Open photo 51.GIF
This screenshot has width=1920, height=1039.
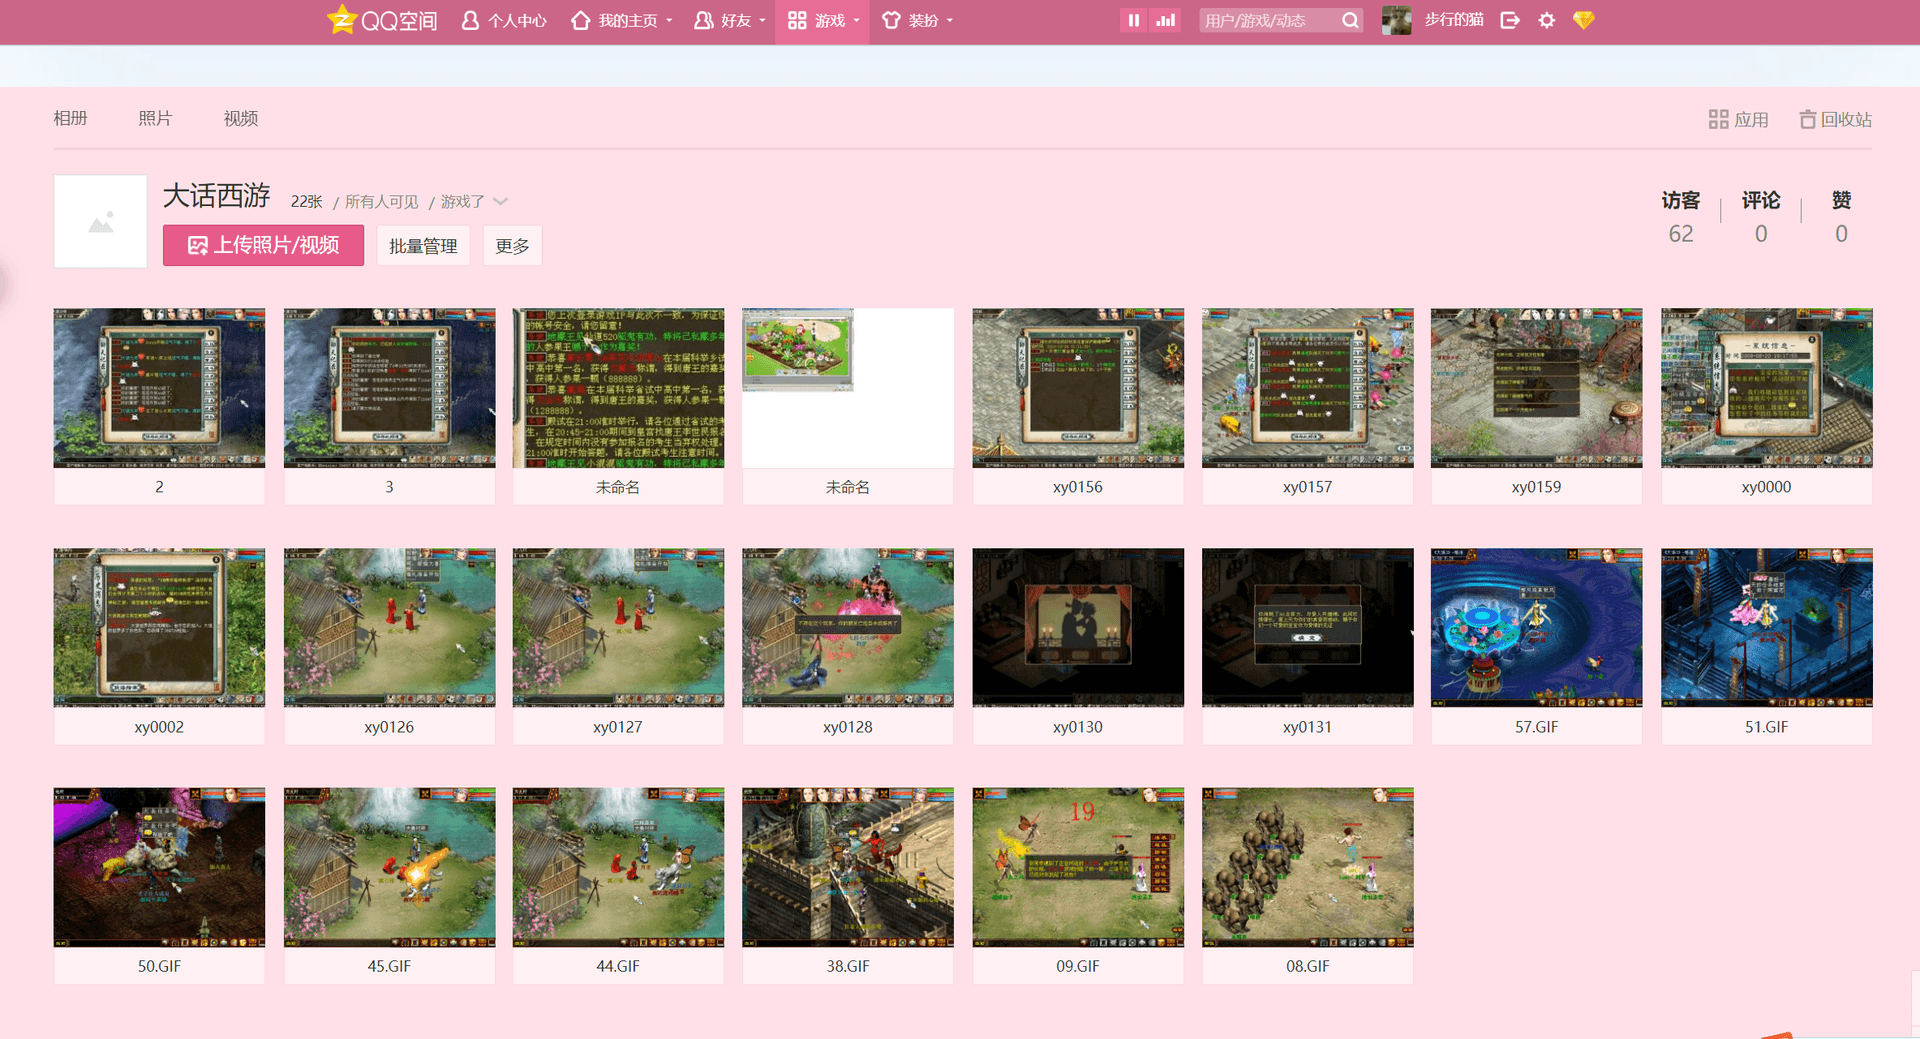tap(1766, 627)
